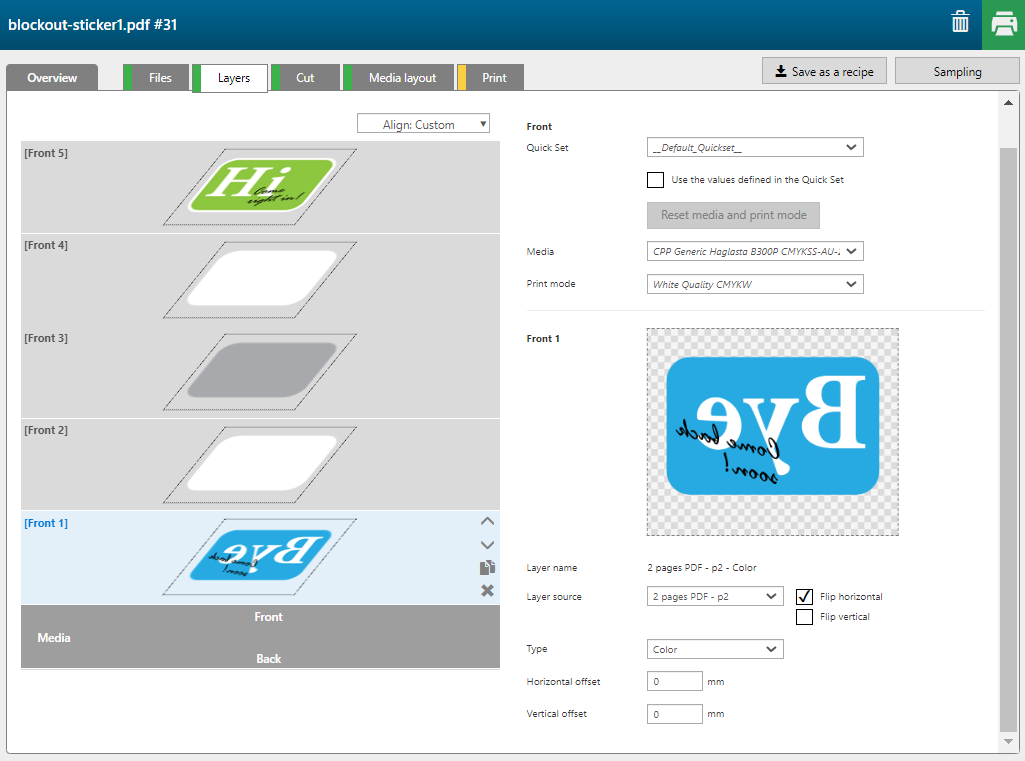This screenshot has width=1025, height=761.
Task: Enable use values defined in Quick Set
Action: point(656,180)
